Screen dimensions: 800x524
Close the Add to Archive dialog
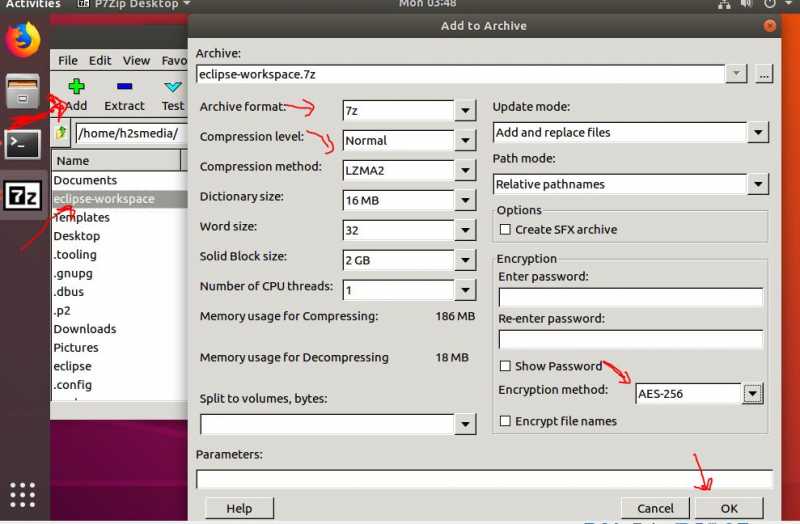(770, 26)
